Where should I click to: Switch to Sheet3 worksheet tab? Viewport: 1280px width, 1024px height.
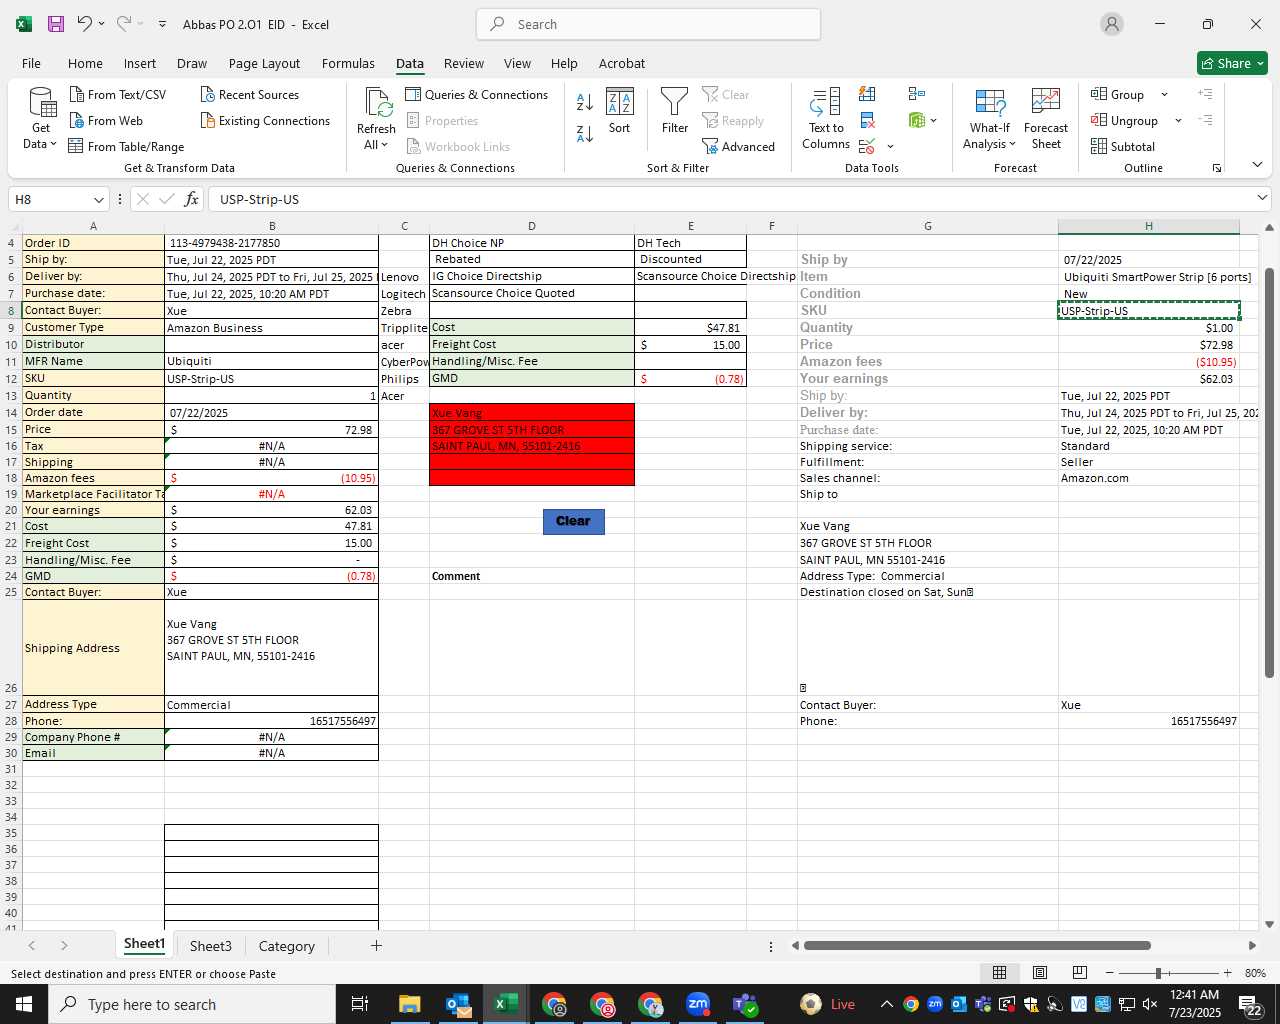pyautogui.click(x=211, y=946)
